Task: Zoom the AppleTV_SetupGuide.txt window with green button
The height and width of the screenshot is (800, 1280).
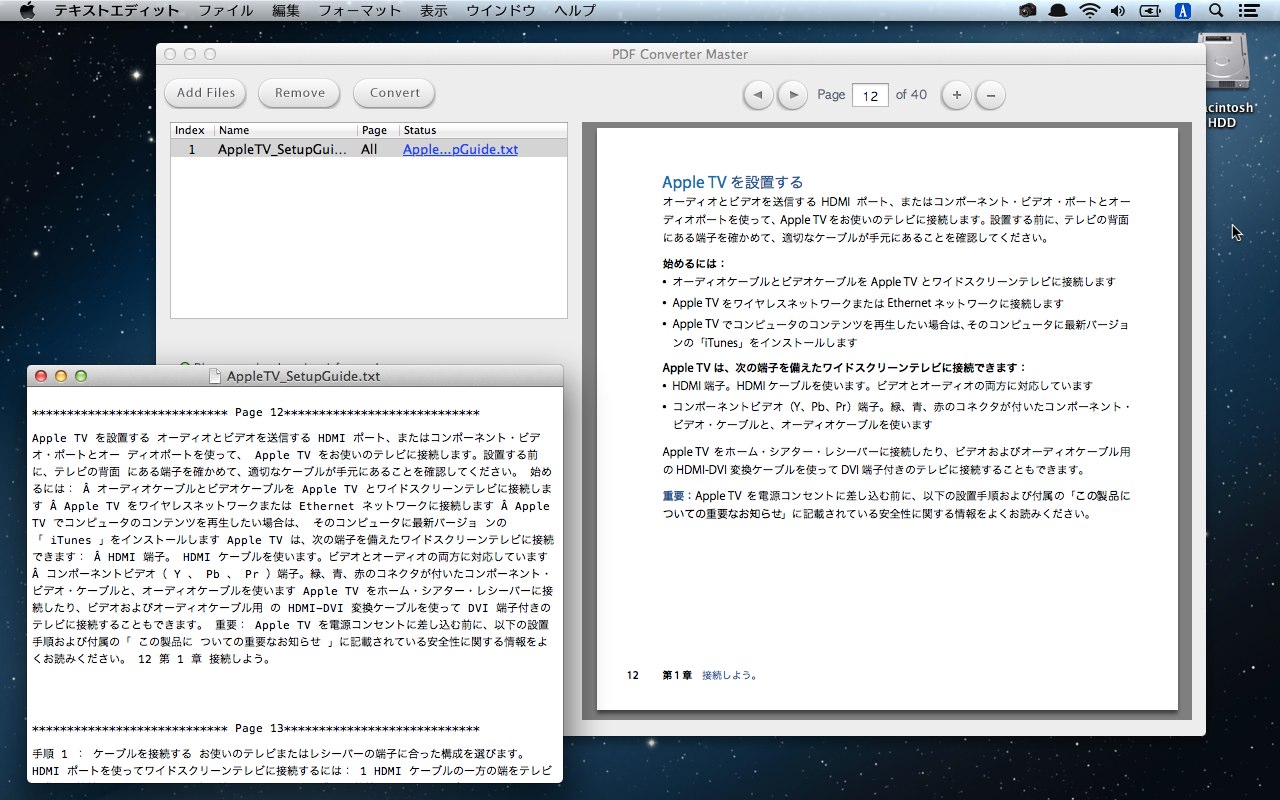Action: (81, 376)
